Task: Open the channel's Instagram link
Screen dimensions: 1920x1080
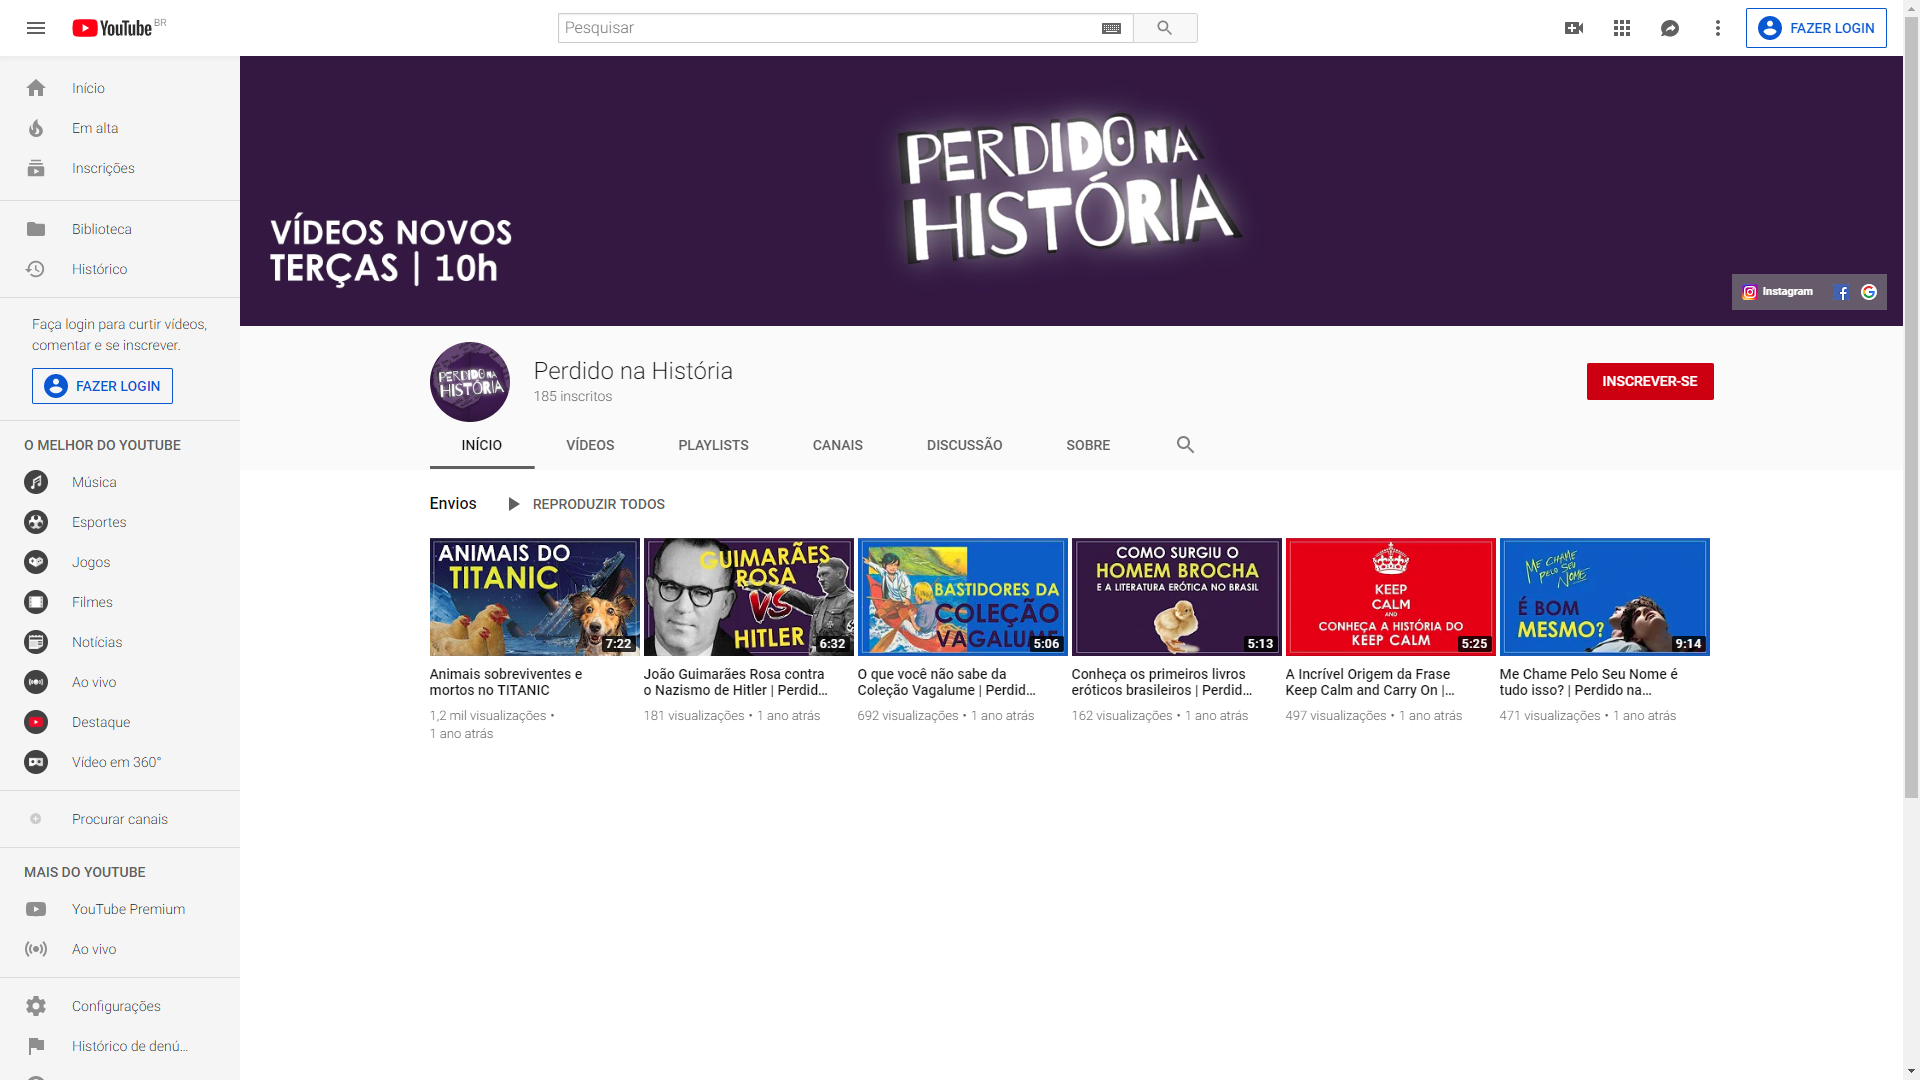Action: point(1777,292)
